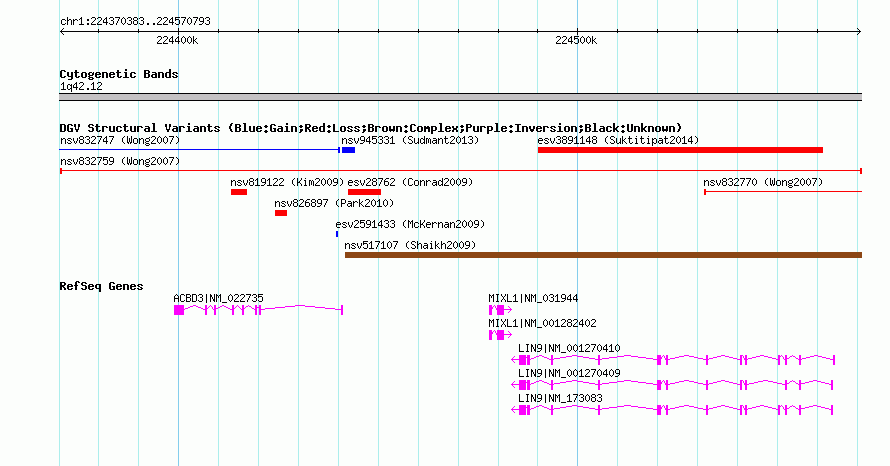Image resolution: width=890 pixels, height=466 pixels.
Task: Open the nsv826897 (Park2010) label
Action: [334, 203]
